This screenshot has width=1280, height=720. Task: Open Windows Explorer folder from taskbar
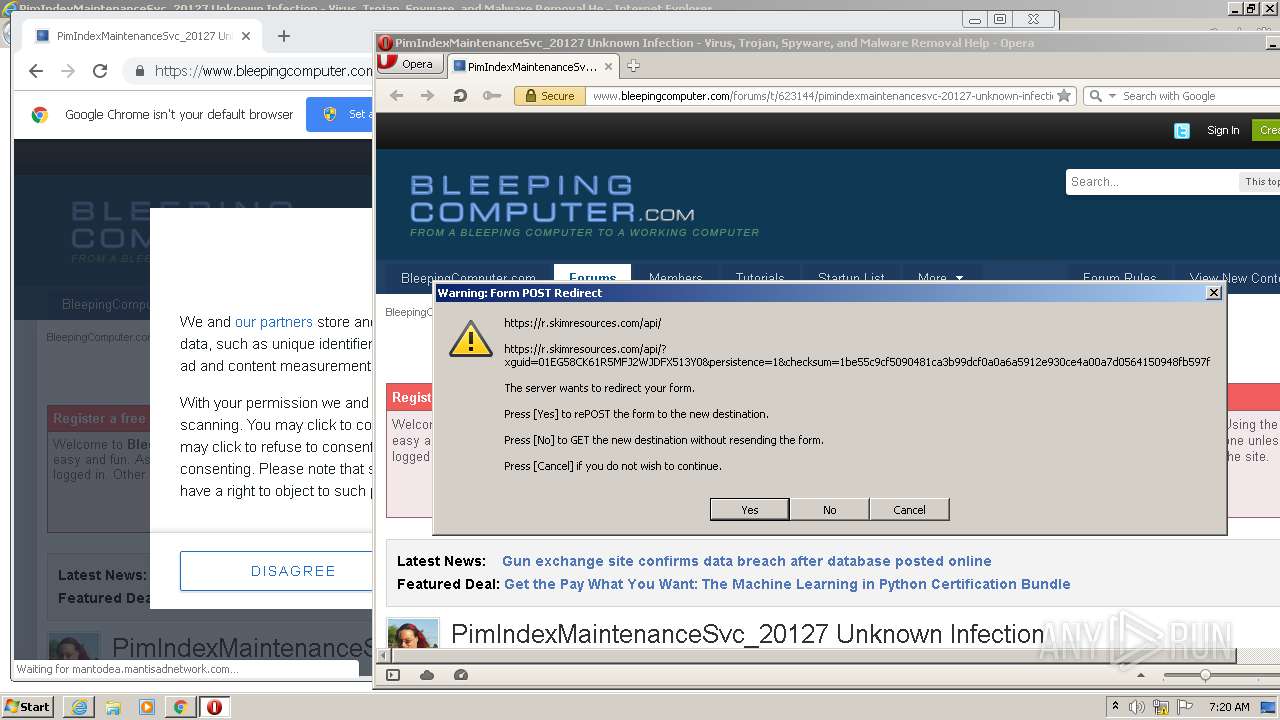point(113,707)
